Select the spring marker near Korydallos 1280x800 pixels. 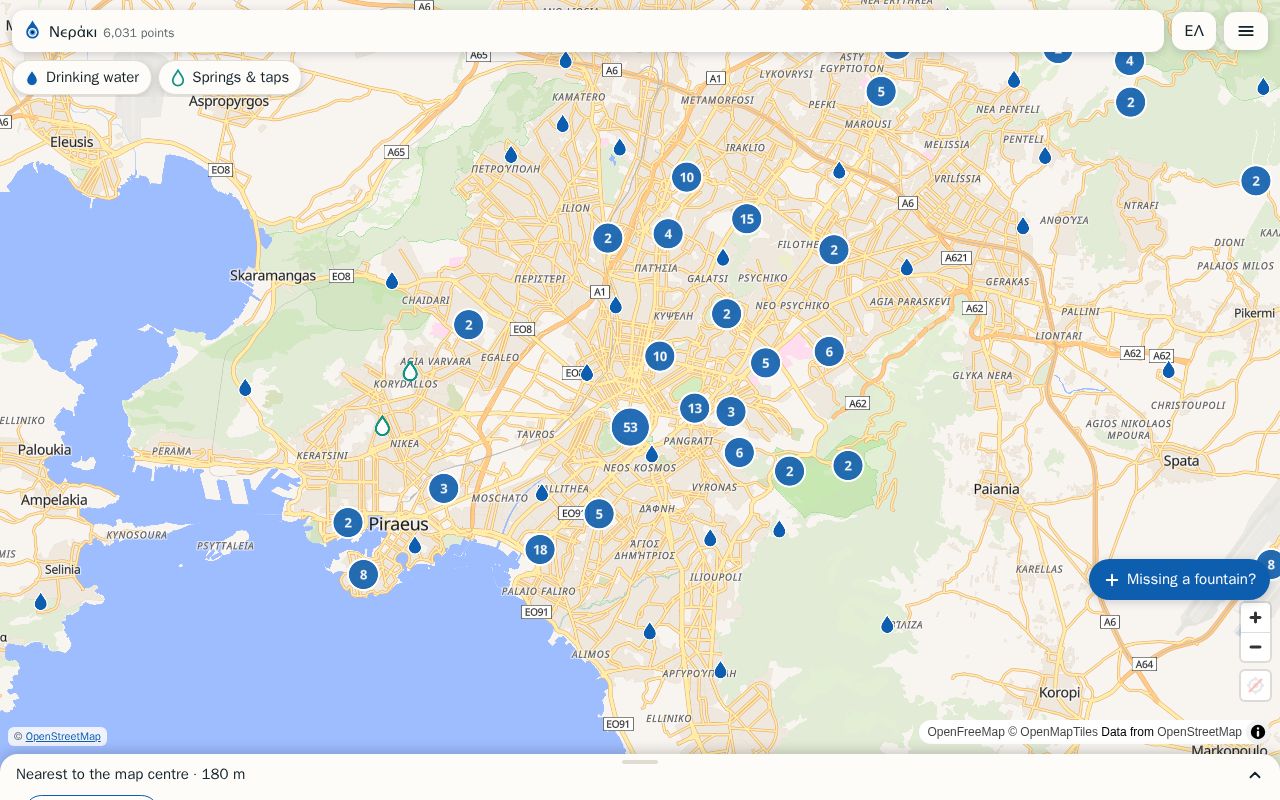(x=410, y=372)
